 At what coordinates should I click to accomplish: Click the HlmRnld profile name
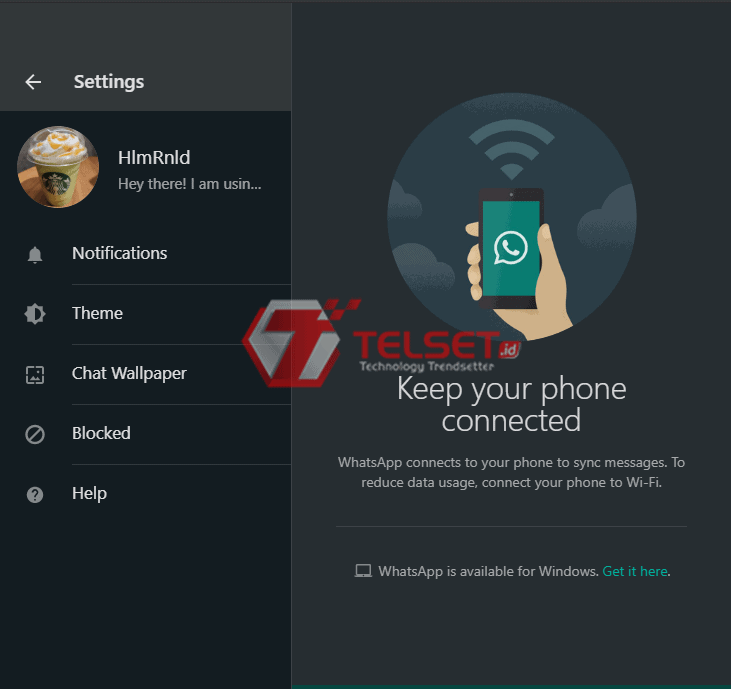[154, 157]
